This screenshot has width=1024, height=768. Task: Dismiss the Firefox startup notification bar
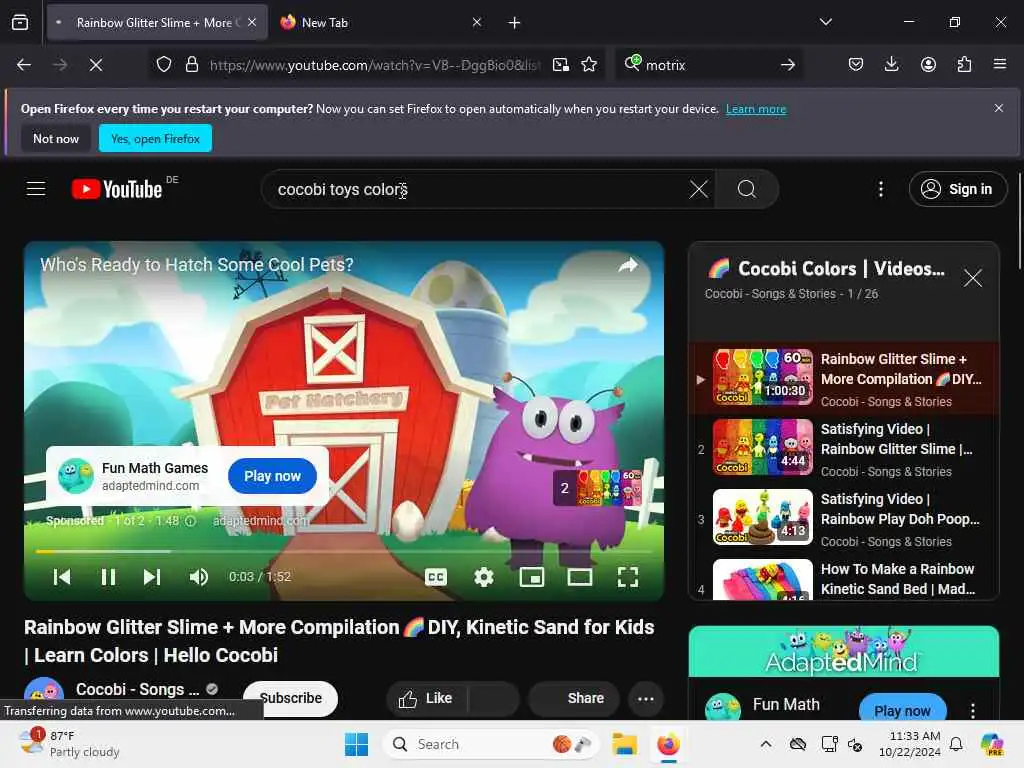coord(998,108)
